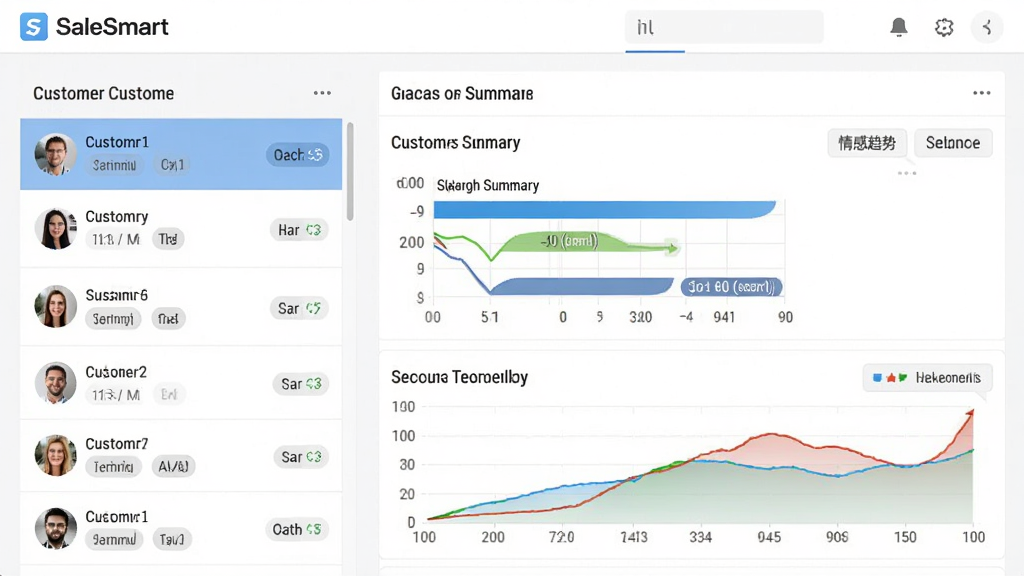
Task: Click the avatar in the highlighted Customr1 row
Action: (x=56, y=154)
